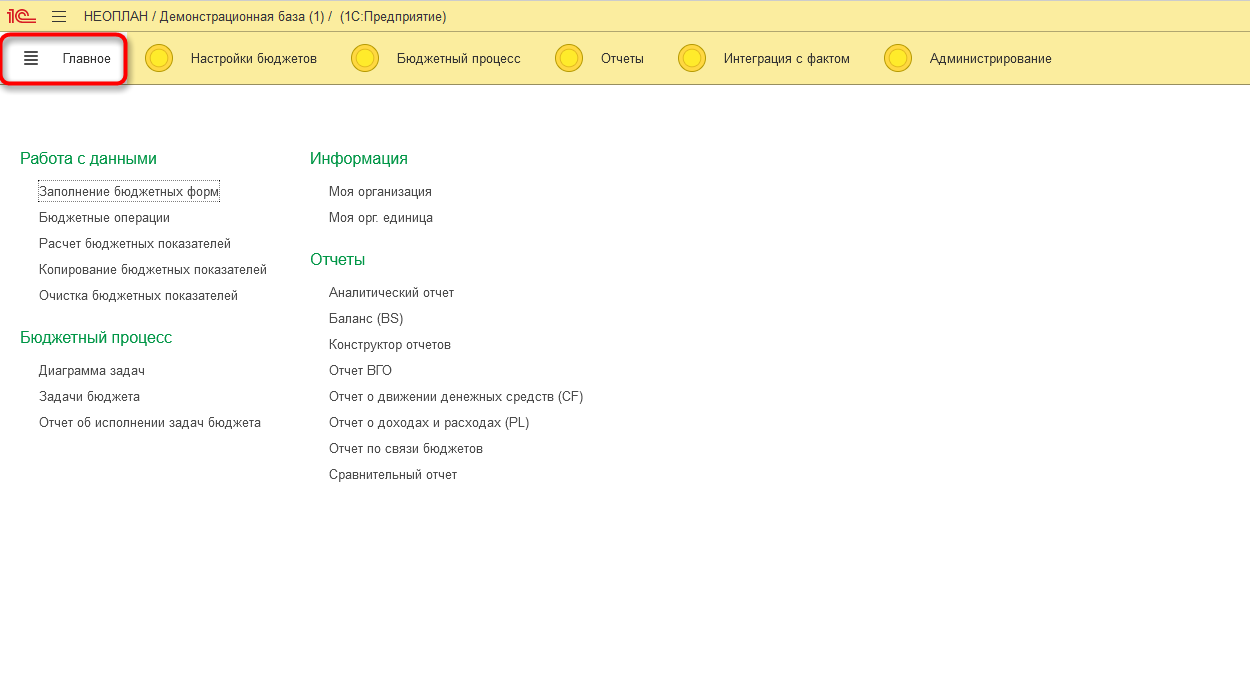Click yellow circle icon next to Отчеты section
This screenshot has width=1250, height=682.
coord(569,58)
